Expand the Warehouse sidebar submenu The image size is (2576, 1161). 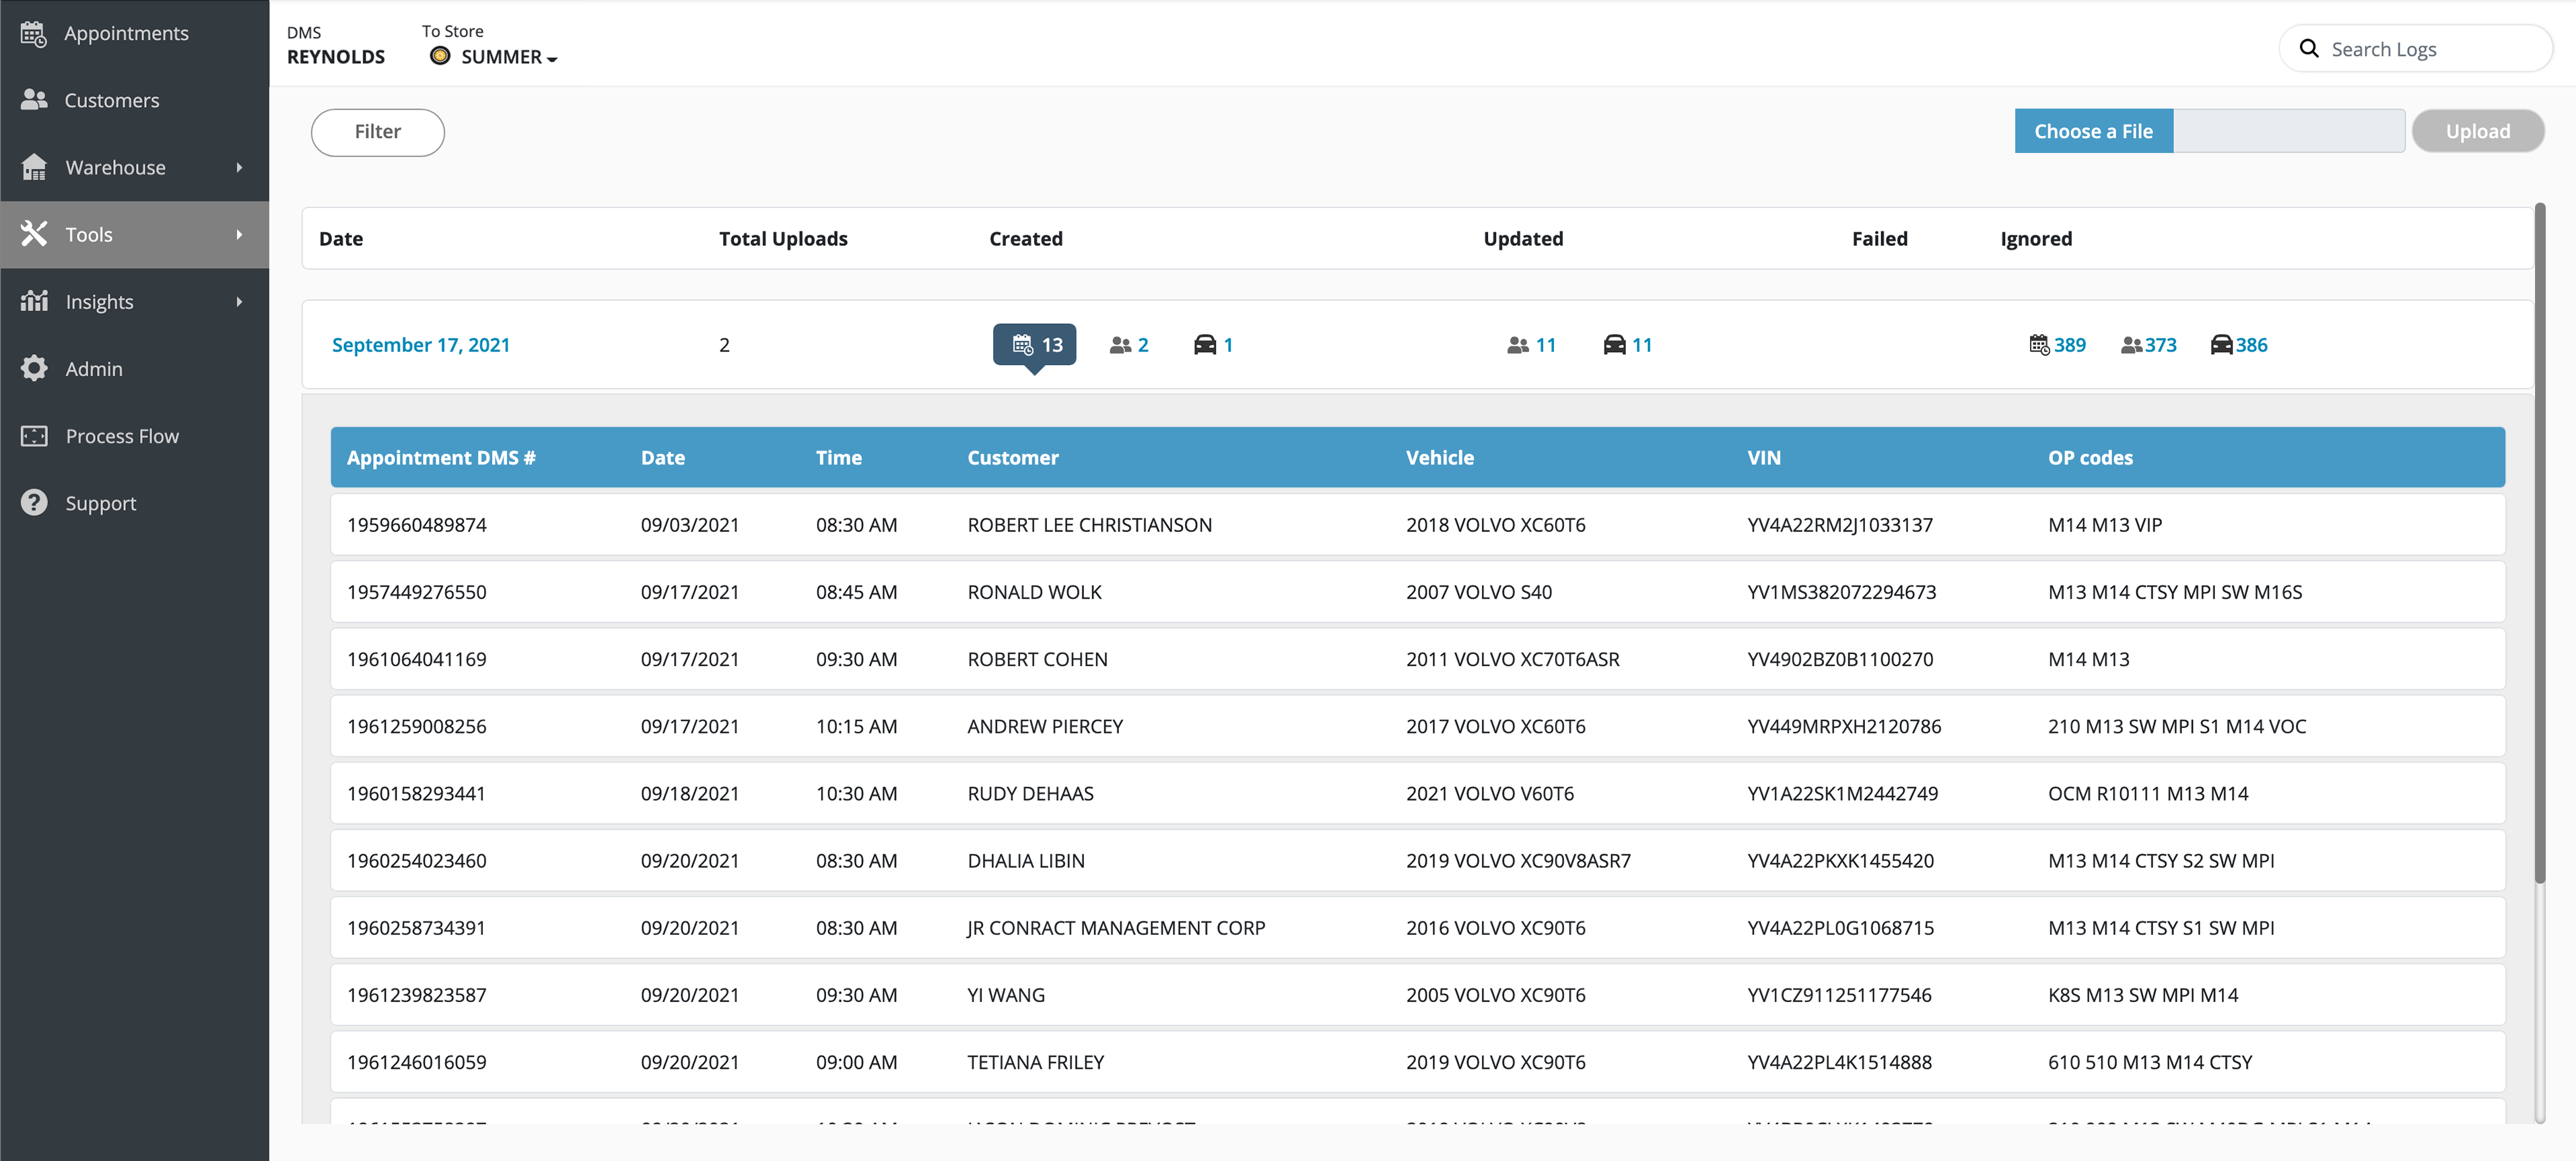point(239,167)
